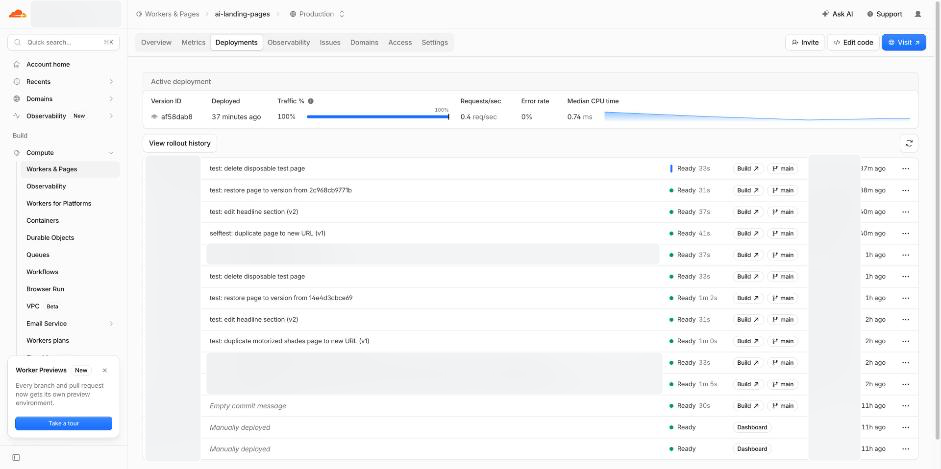Viewport: 941px width, 469px height.
Task: Click Workers & Pages breadcrumb link
Action: [x=167, y=14]
